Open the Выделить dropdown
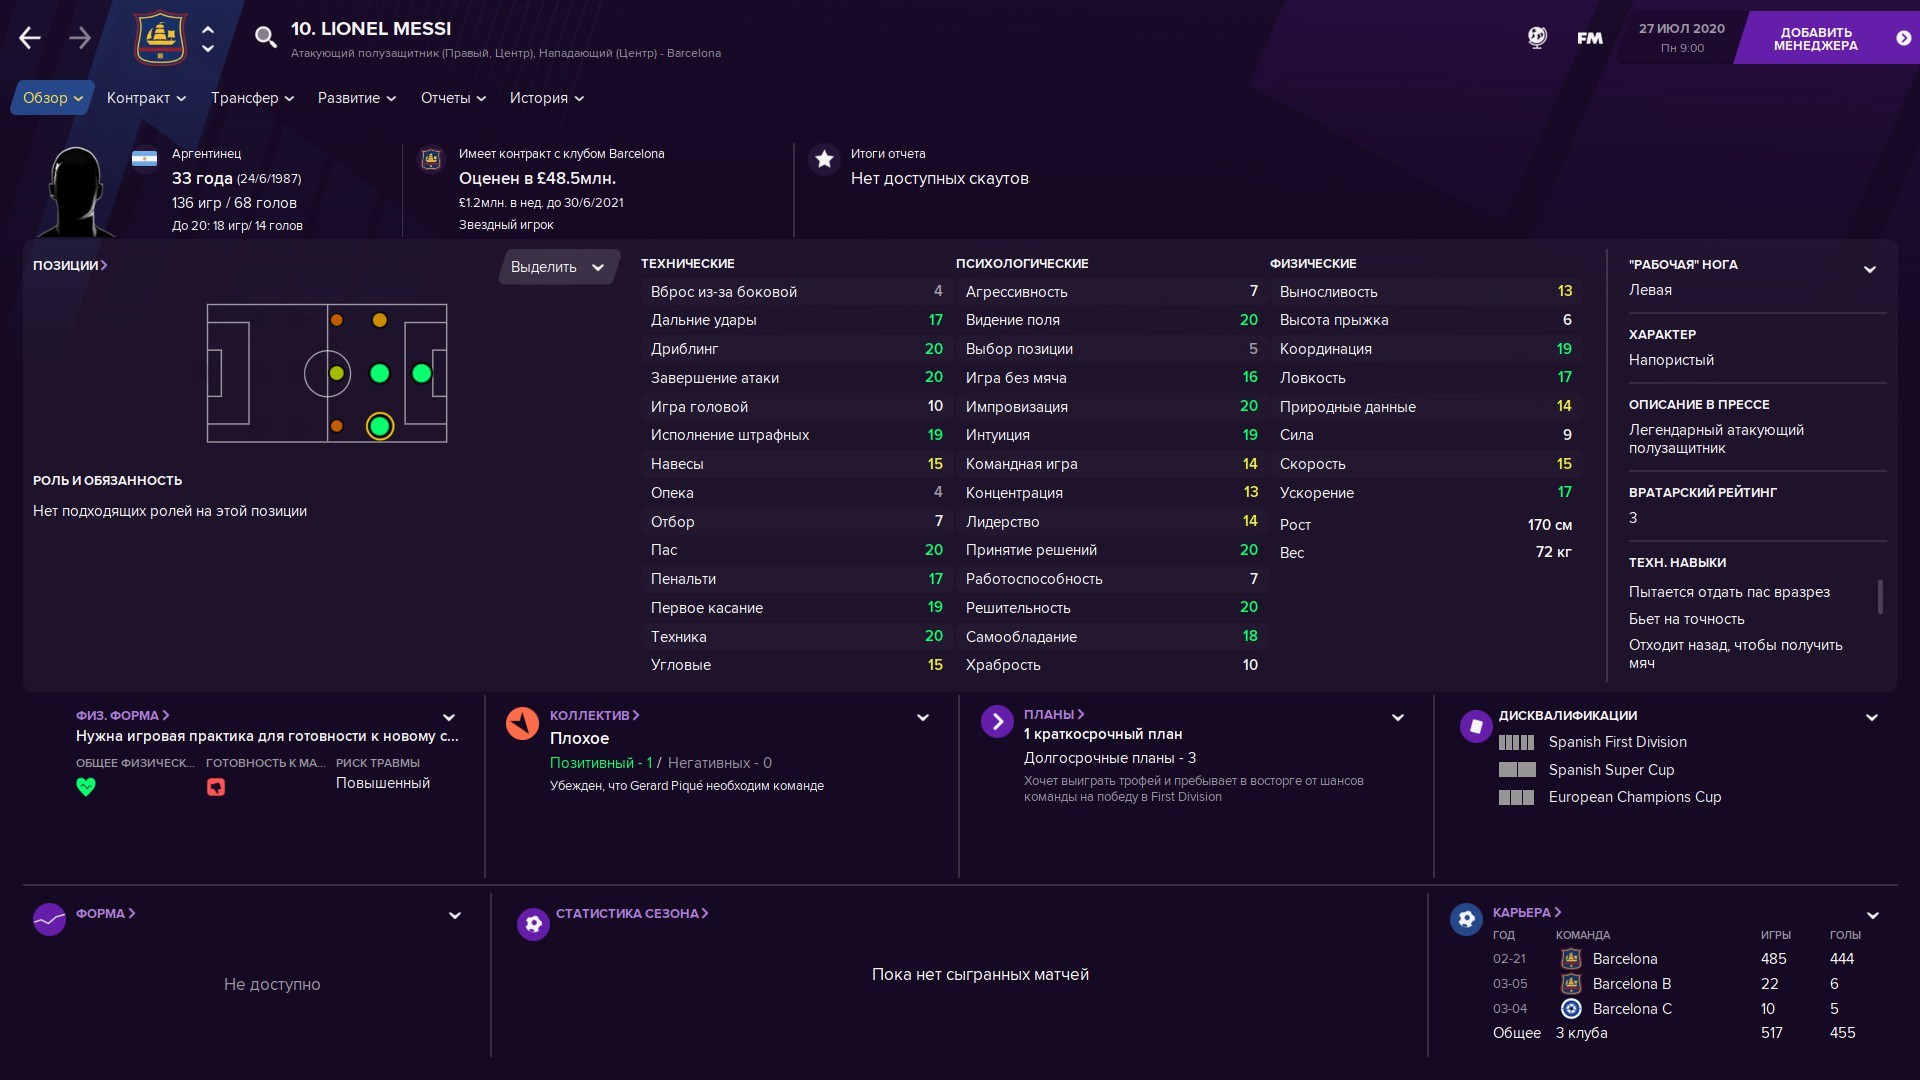Screen dimensions: 1920x1080 click(x=558, y=267)
